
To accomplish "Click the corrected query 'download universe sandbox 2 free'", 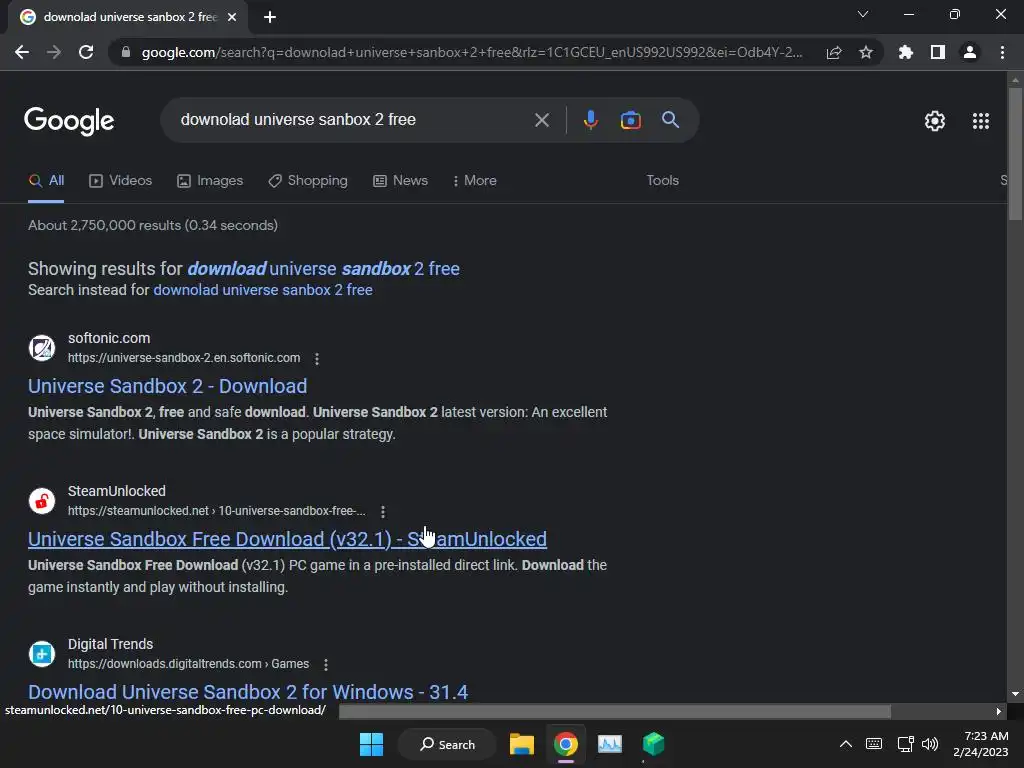I will pos(323,269).
